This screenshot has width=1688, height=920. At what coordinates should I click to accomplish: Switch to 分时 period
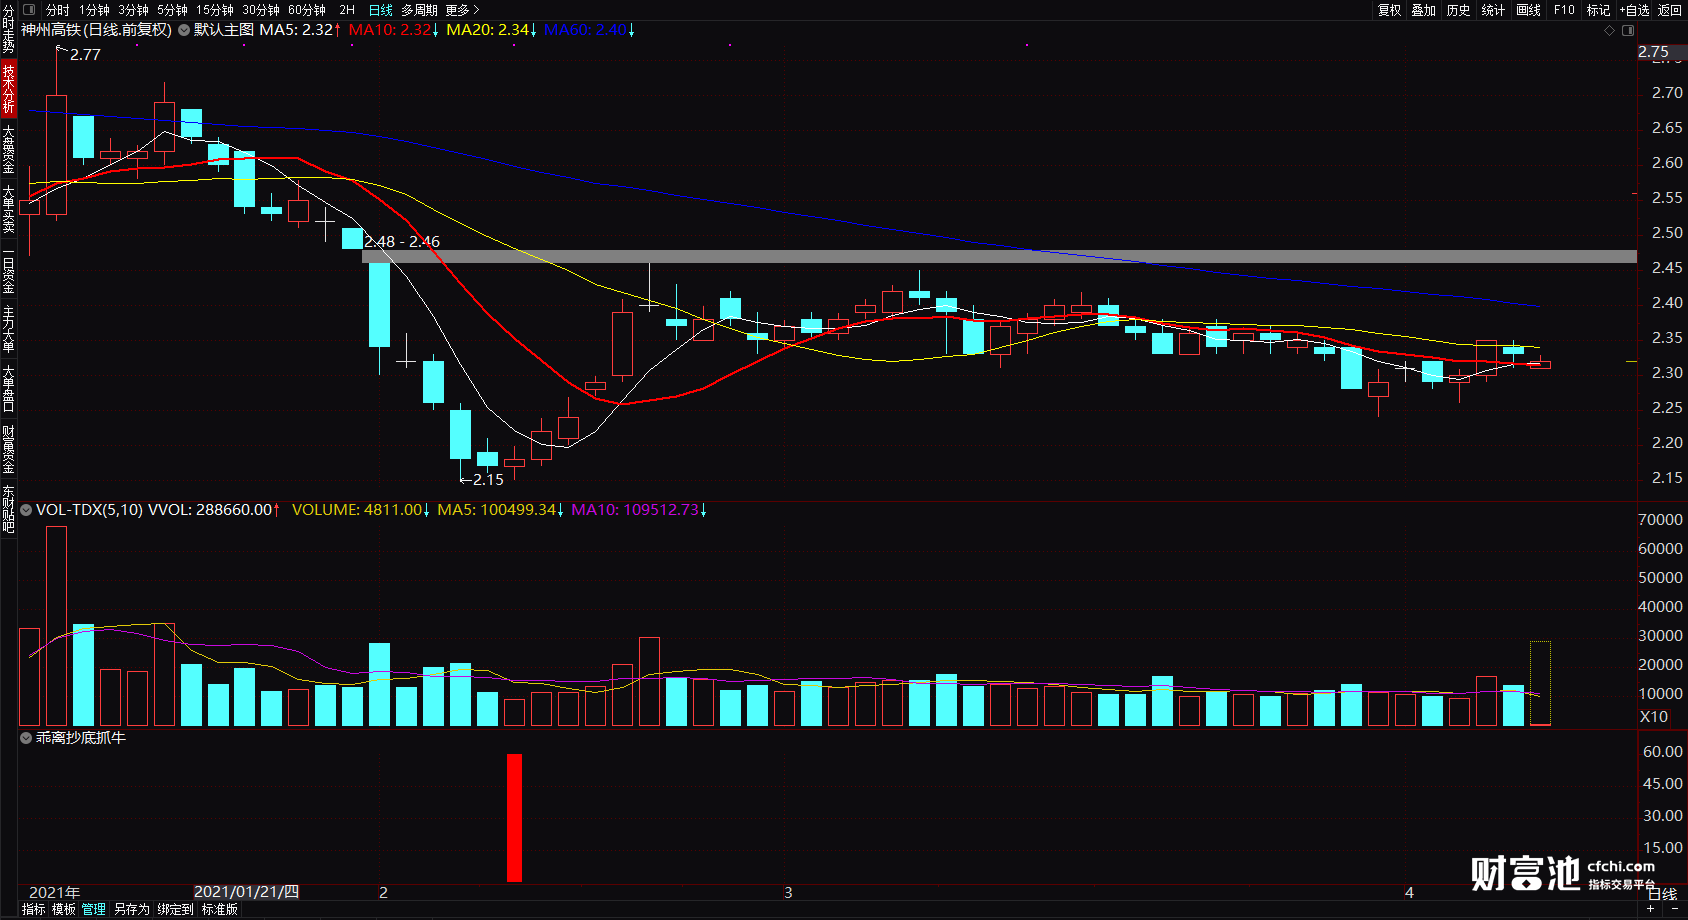[58, 10]
